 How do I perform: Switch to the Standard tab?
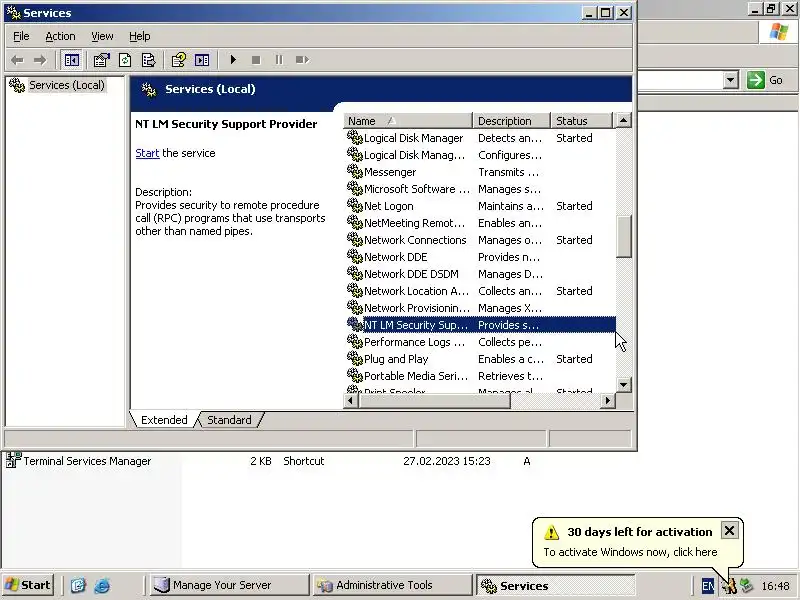click(229, 420)
